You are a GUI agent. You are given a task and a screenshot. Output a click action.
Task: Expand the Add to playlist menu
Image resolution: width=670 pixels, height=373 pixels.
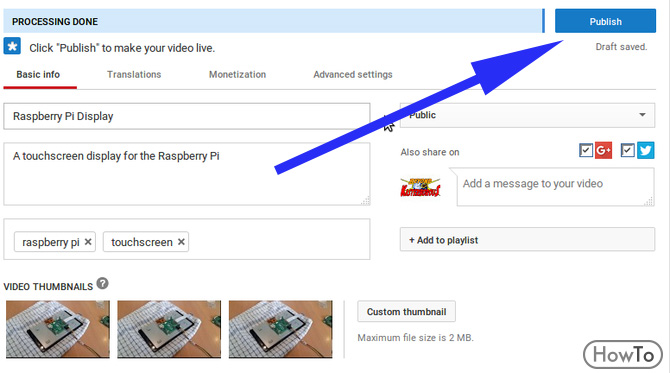point(527,240)
